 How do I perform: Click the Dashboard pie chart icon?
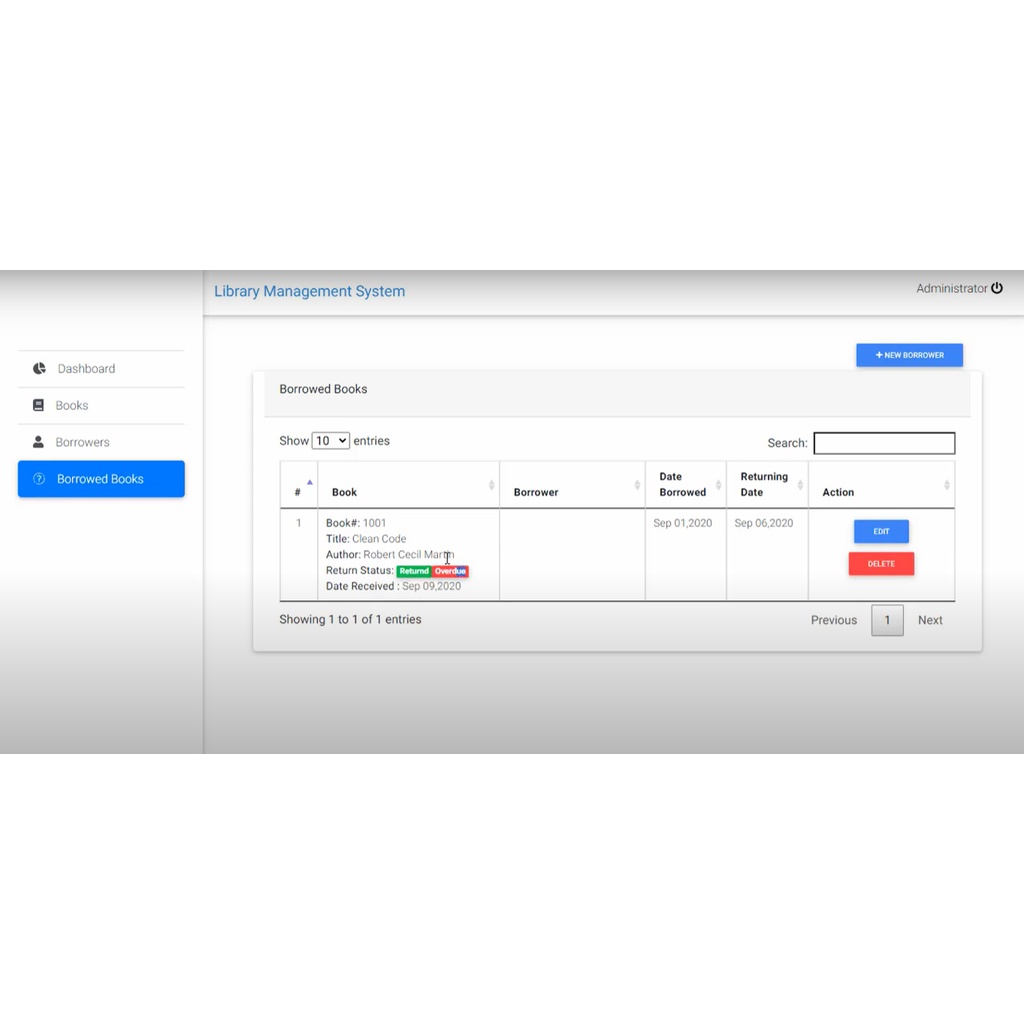39,368
